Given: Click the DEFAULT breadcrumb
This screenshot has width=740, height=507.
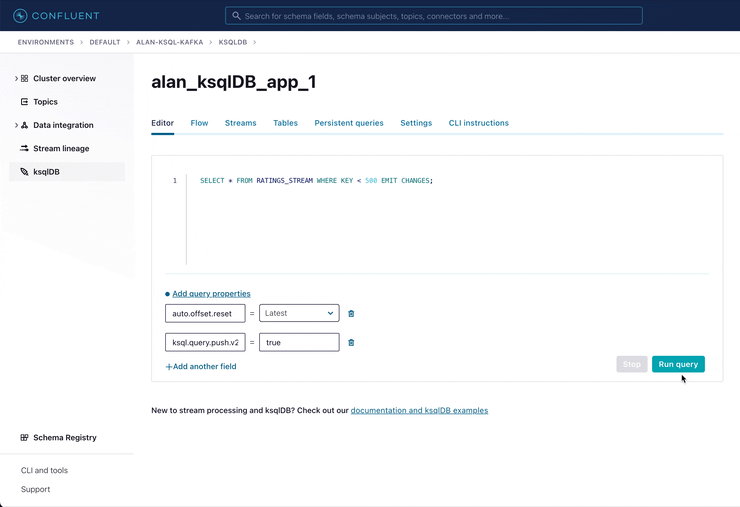Looking at the screenshot, I should (x=105, y=42).
